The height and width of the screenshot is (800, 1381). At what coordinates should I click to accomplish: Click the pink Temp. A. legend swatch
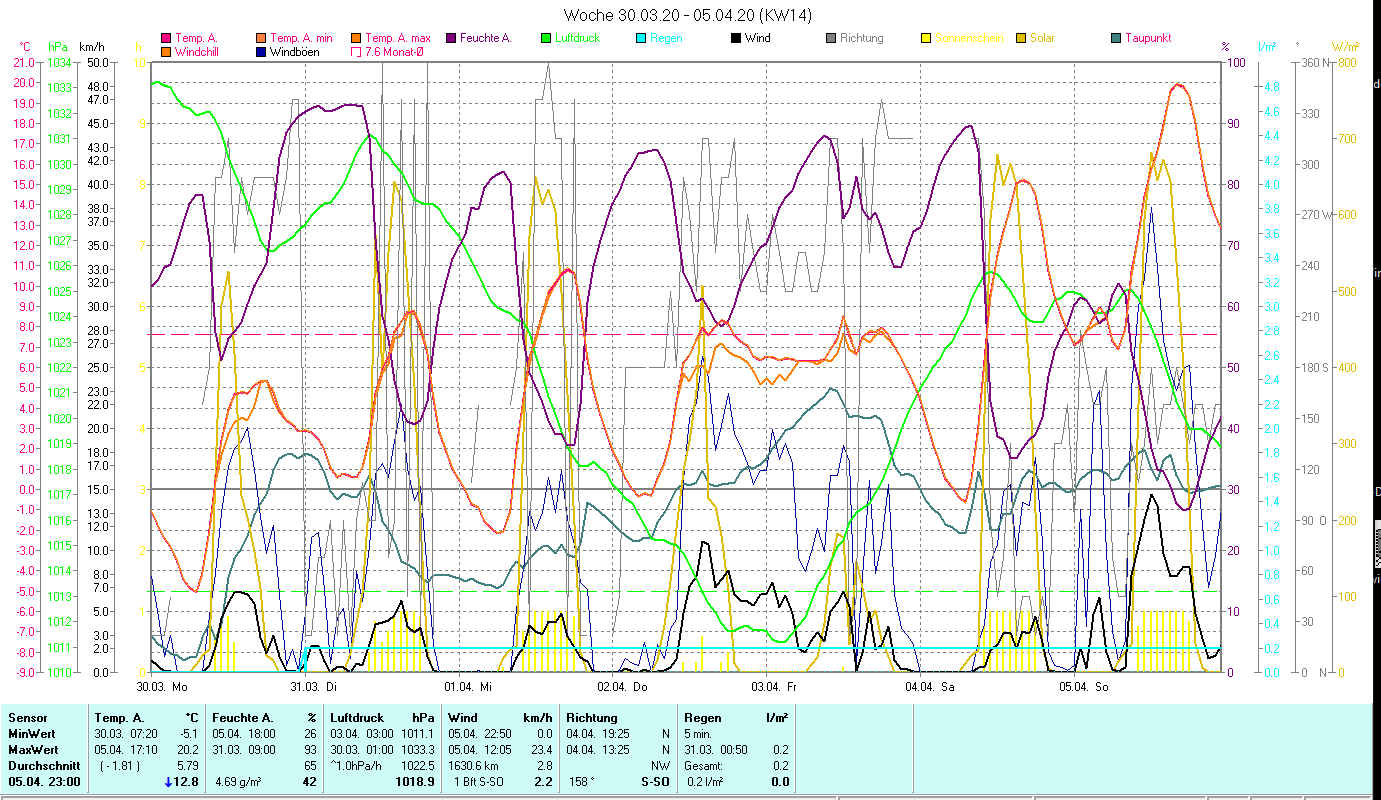pyautogui.click(x=166, y=38)
